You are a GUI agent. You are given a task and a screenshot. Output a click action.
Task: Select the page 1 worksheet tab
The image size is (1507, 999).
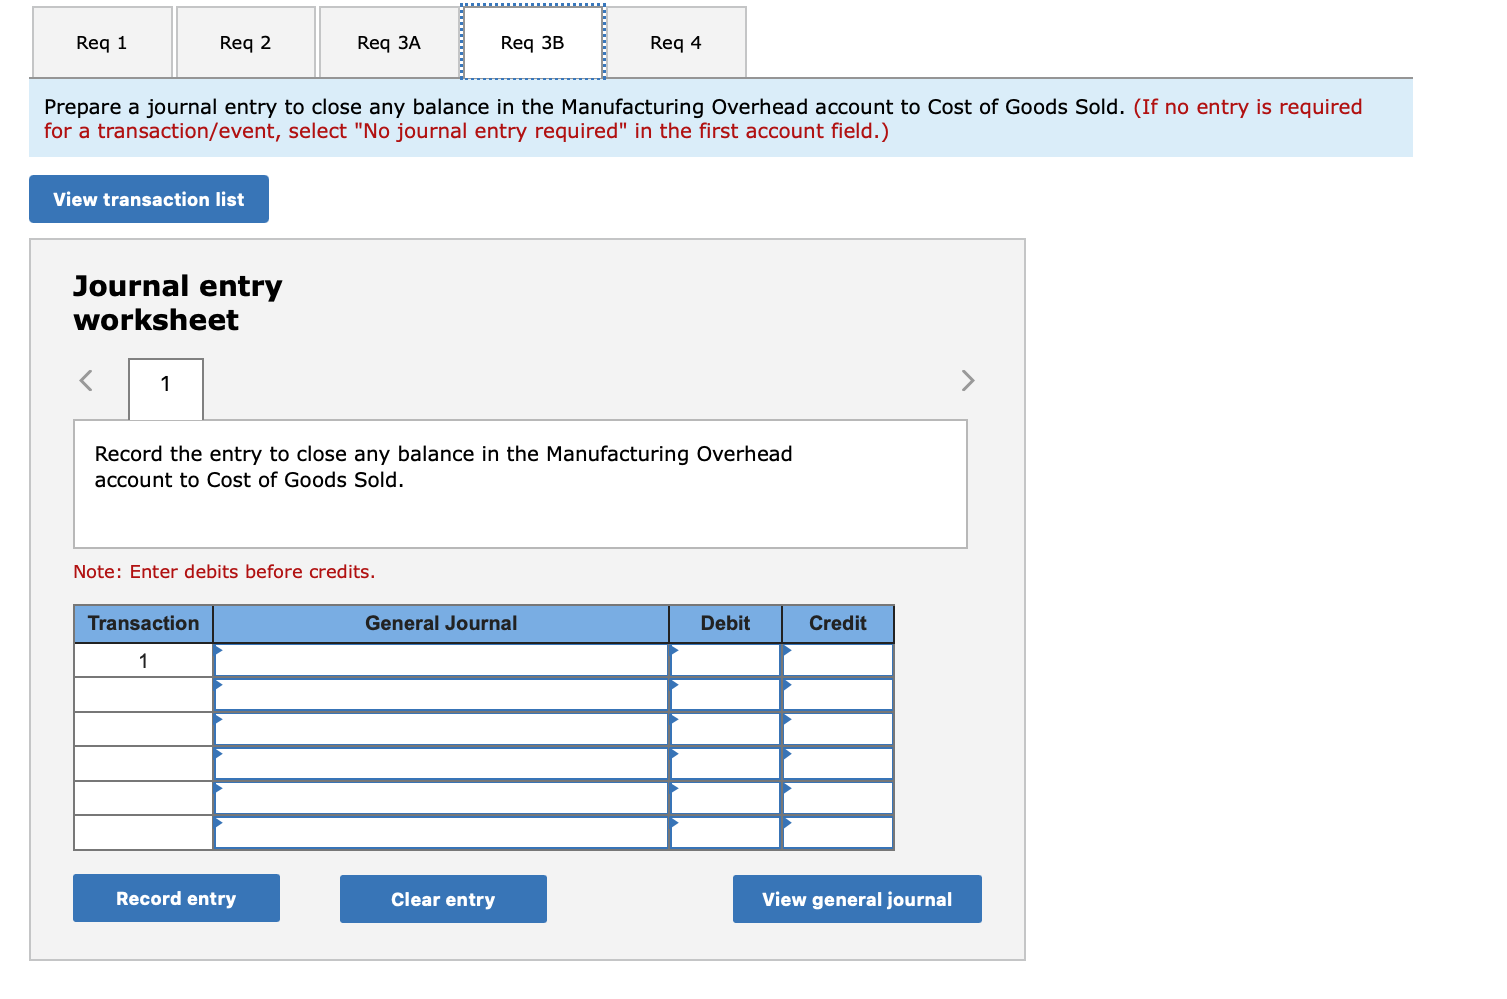(164, 389)
